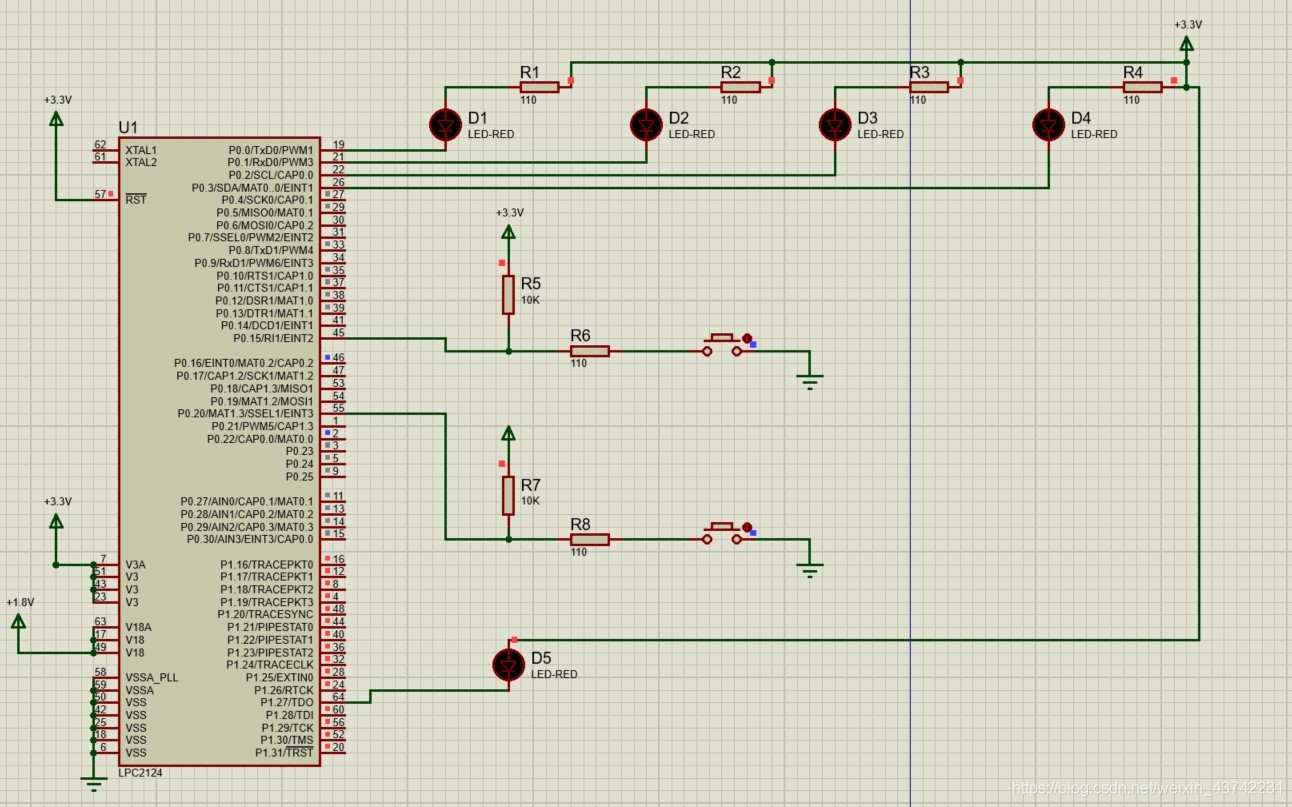Image resolution: width=1292 pixels, height=807 pixels.
Task: Select the +3.3V terminal feeding V3A pin
Action: coord(56,521)
